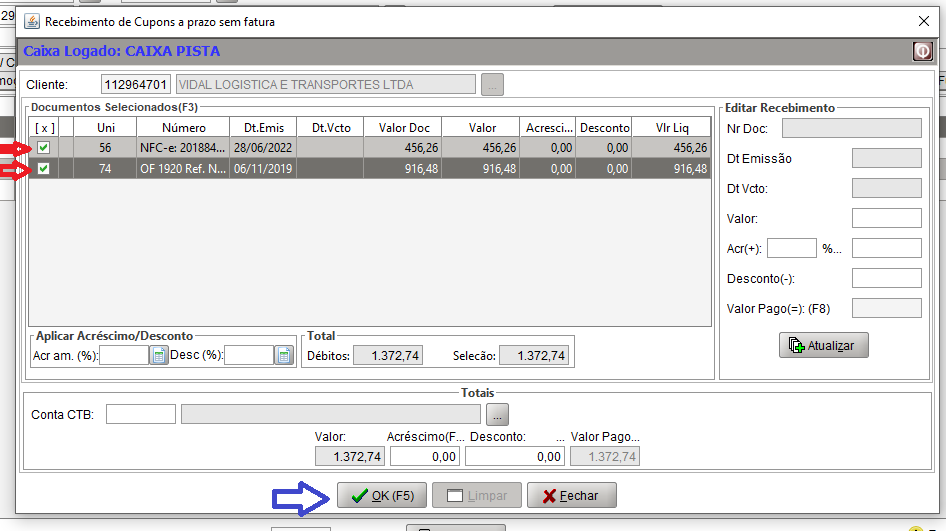
Task: Click the Acréscimo totals input field
Action: (x=424, y=456)
